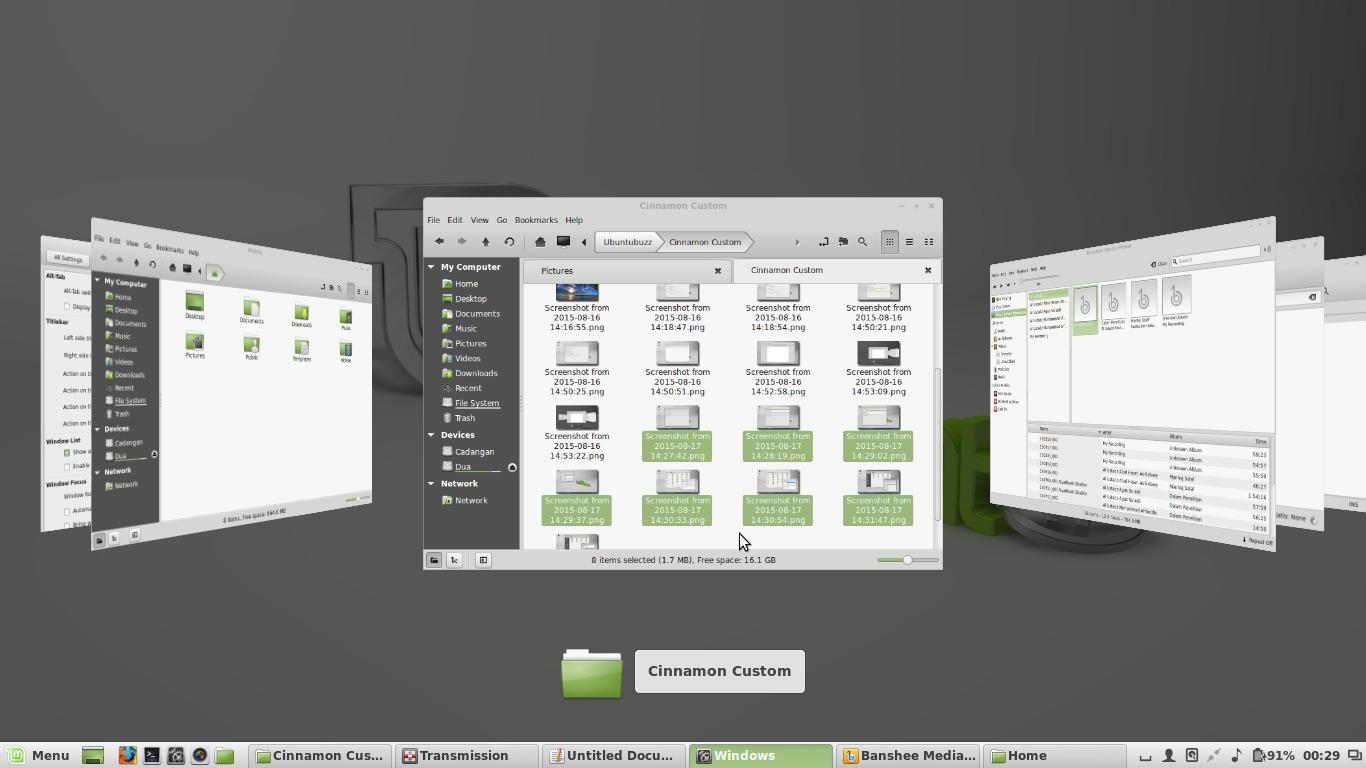Toggle treeview sidebar mode in the statusbar
1366x768 pixels.
click(454, 560)
